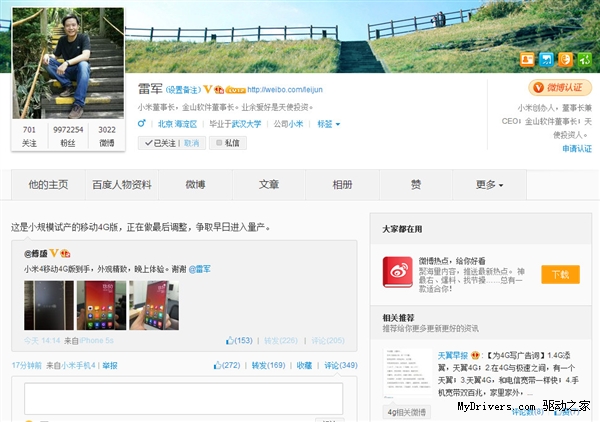Click in the comment text box
Screen dimensions: 600x422
[184, 399]
